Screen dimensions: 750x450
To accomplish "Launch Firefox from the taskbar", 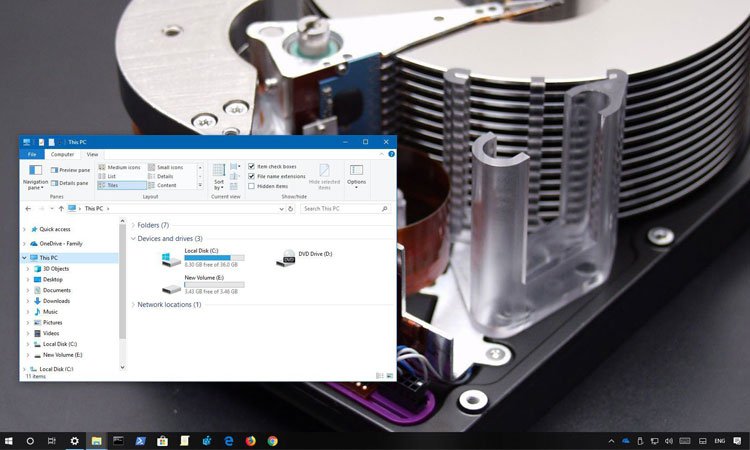I will (x=250, y=440).
